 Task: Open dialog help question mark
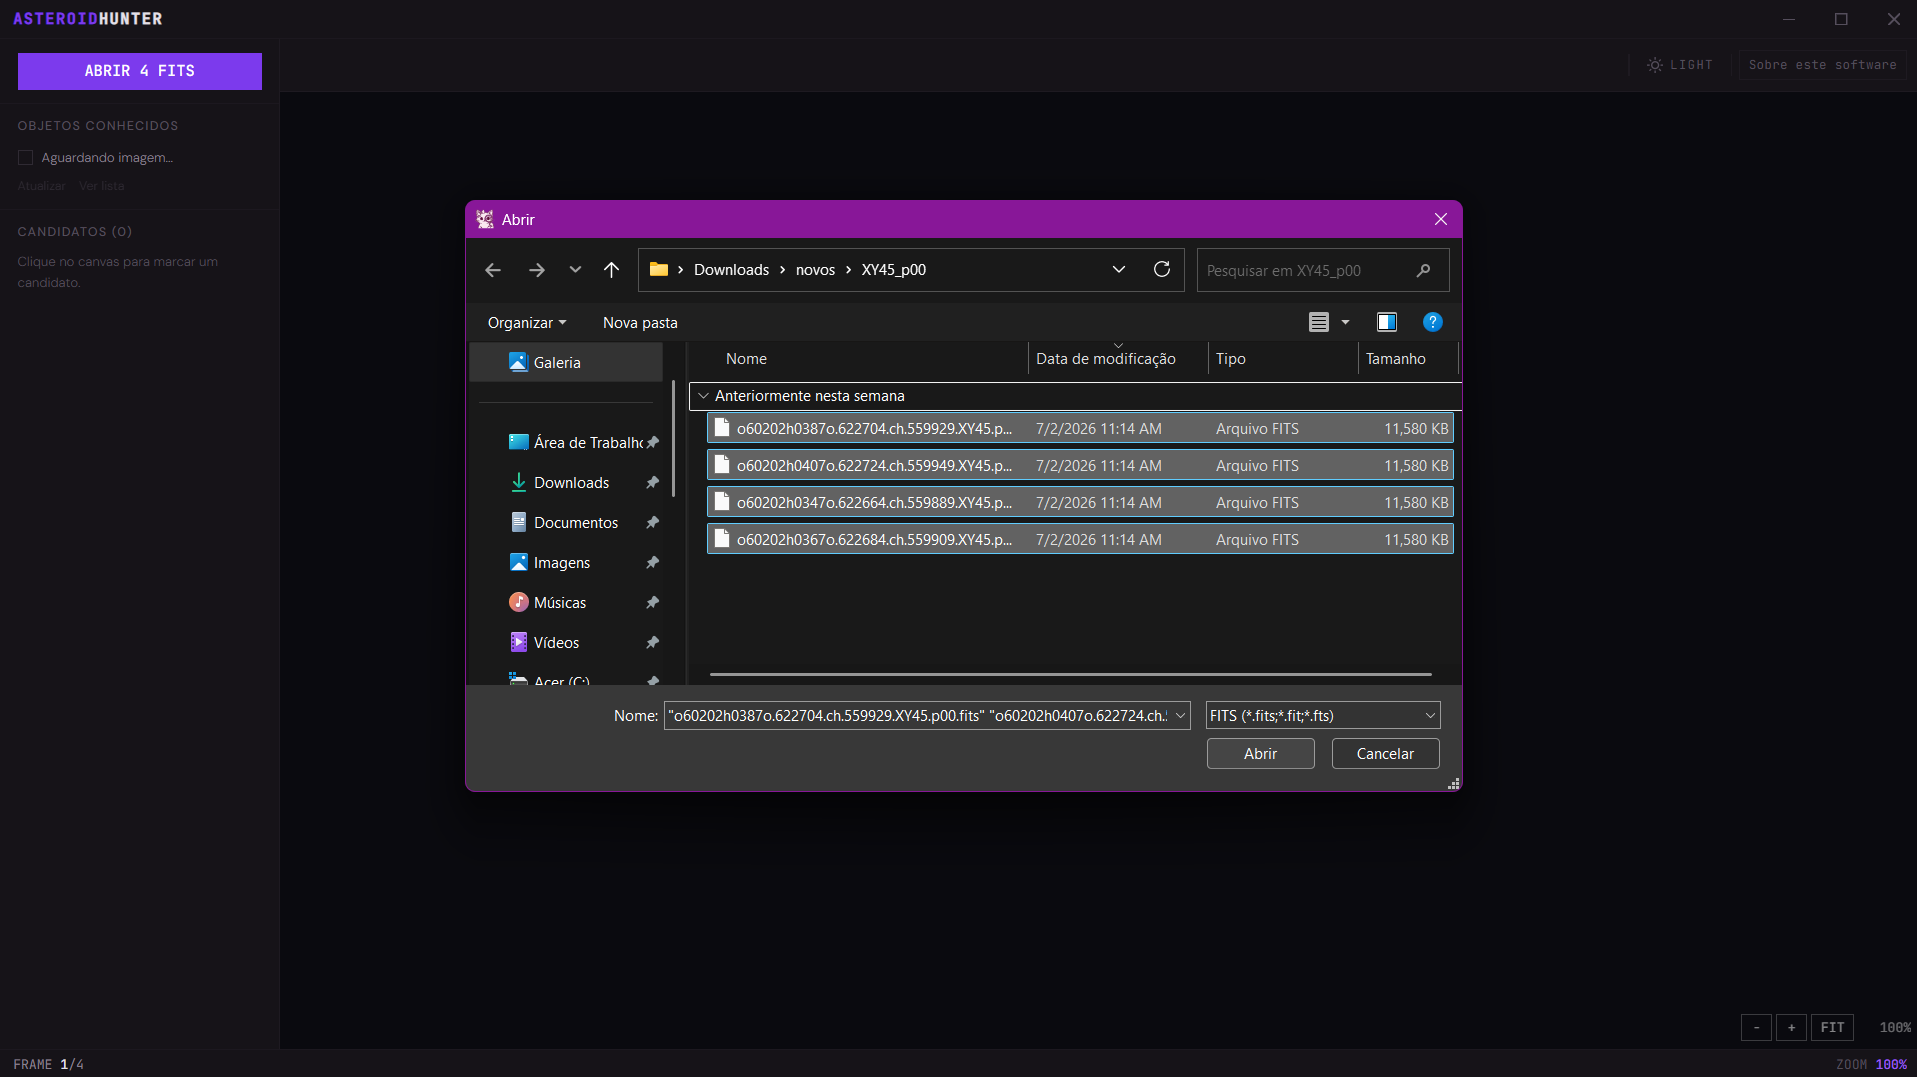1433,322
